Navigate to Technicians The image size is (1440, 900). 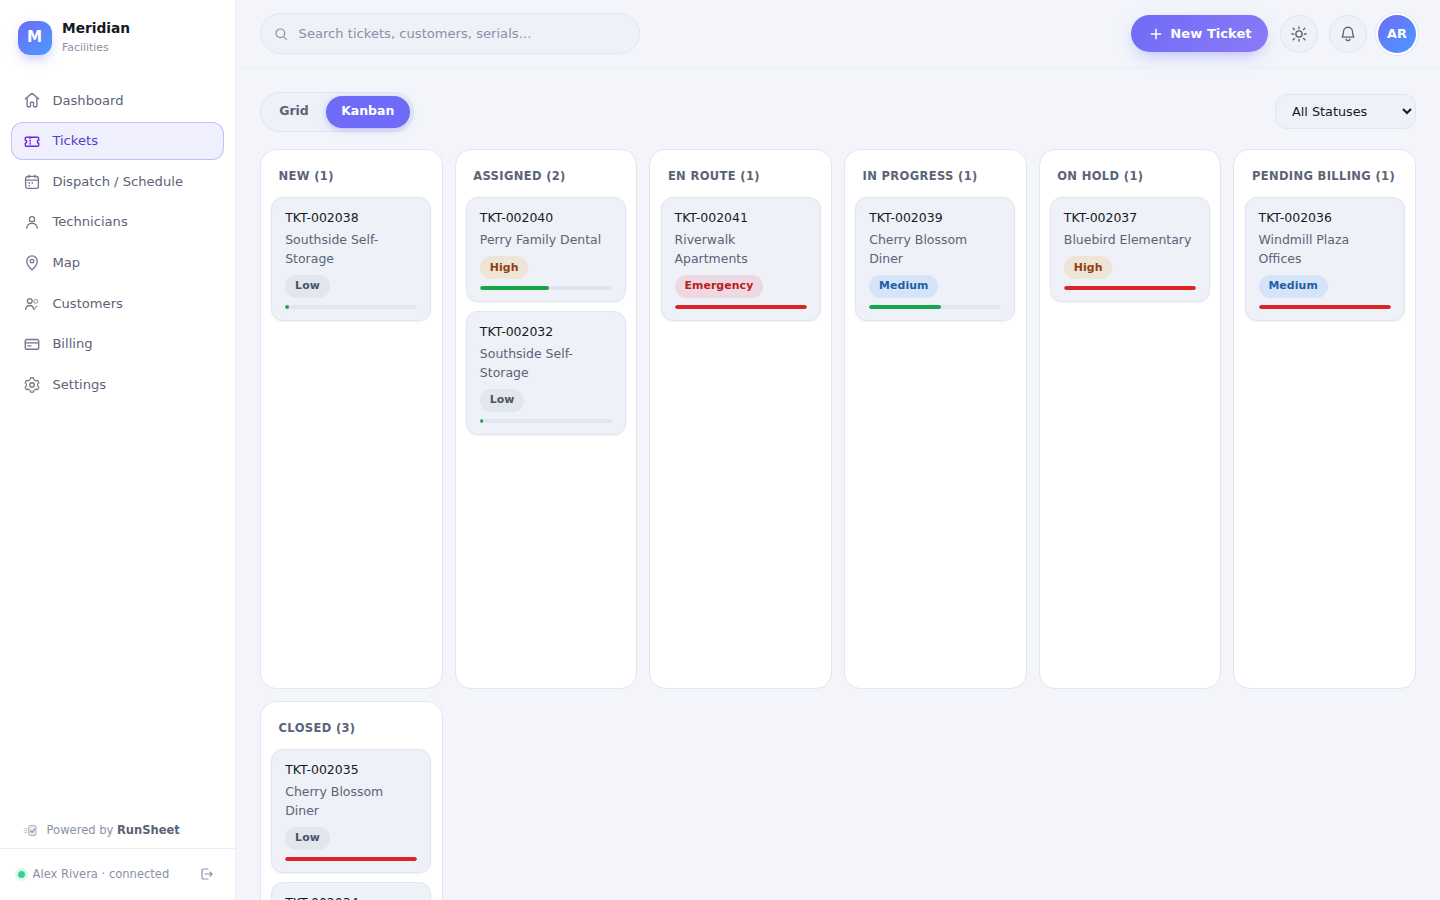117,222
